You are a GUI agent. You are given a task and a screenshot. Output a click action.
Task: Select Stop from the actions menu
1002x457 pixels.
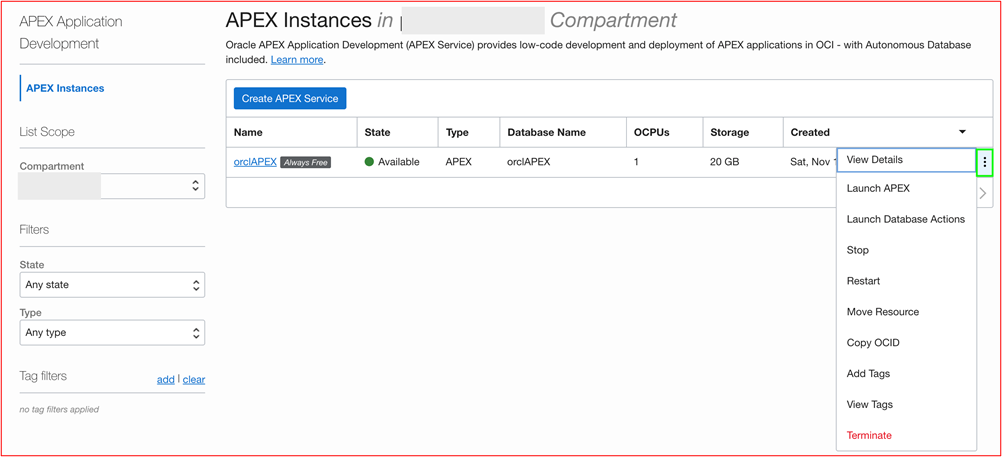906,251
